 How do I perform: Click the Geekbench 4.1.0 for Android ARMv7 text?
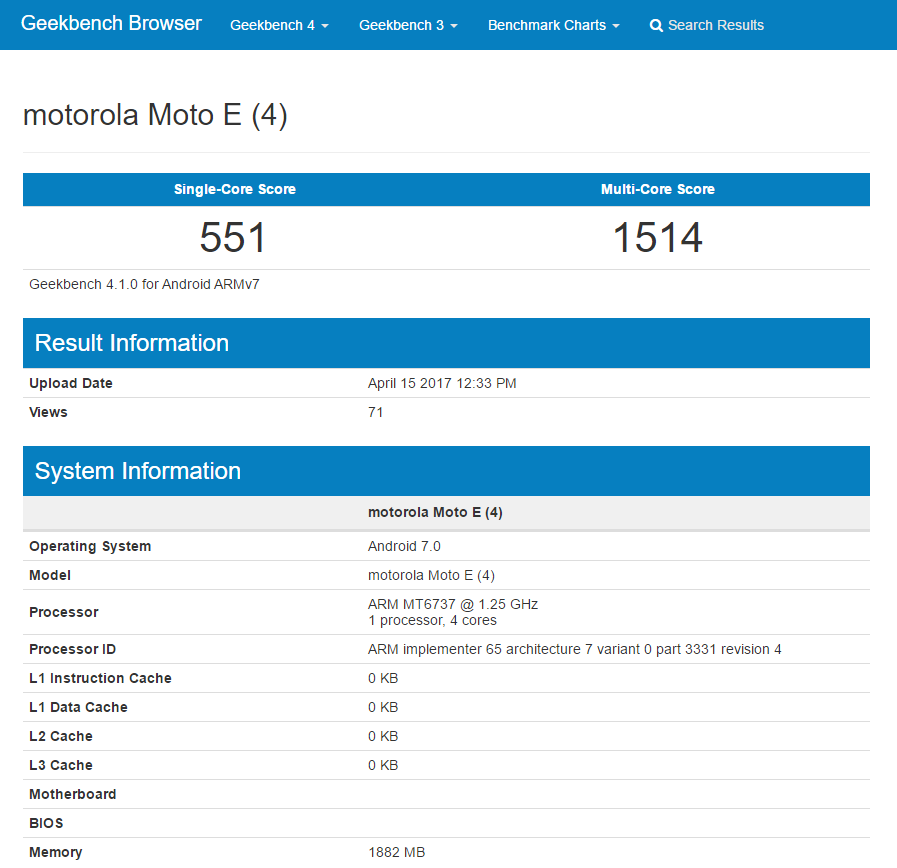[x=144, y=284]
